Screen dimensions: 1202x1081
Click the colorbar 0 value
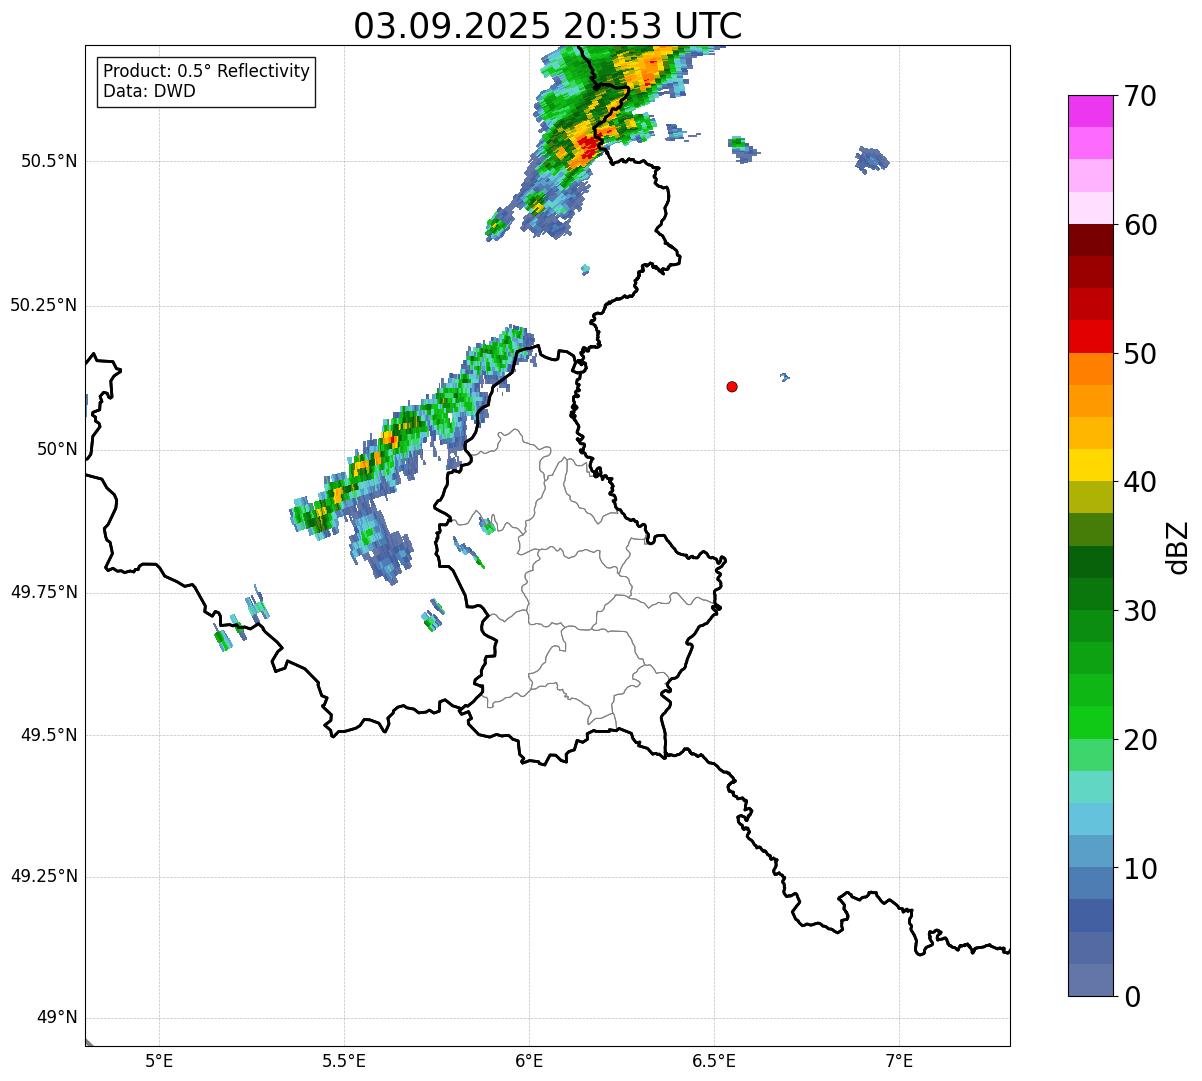pos(1132,997)
